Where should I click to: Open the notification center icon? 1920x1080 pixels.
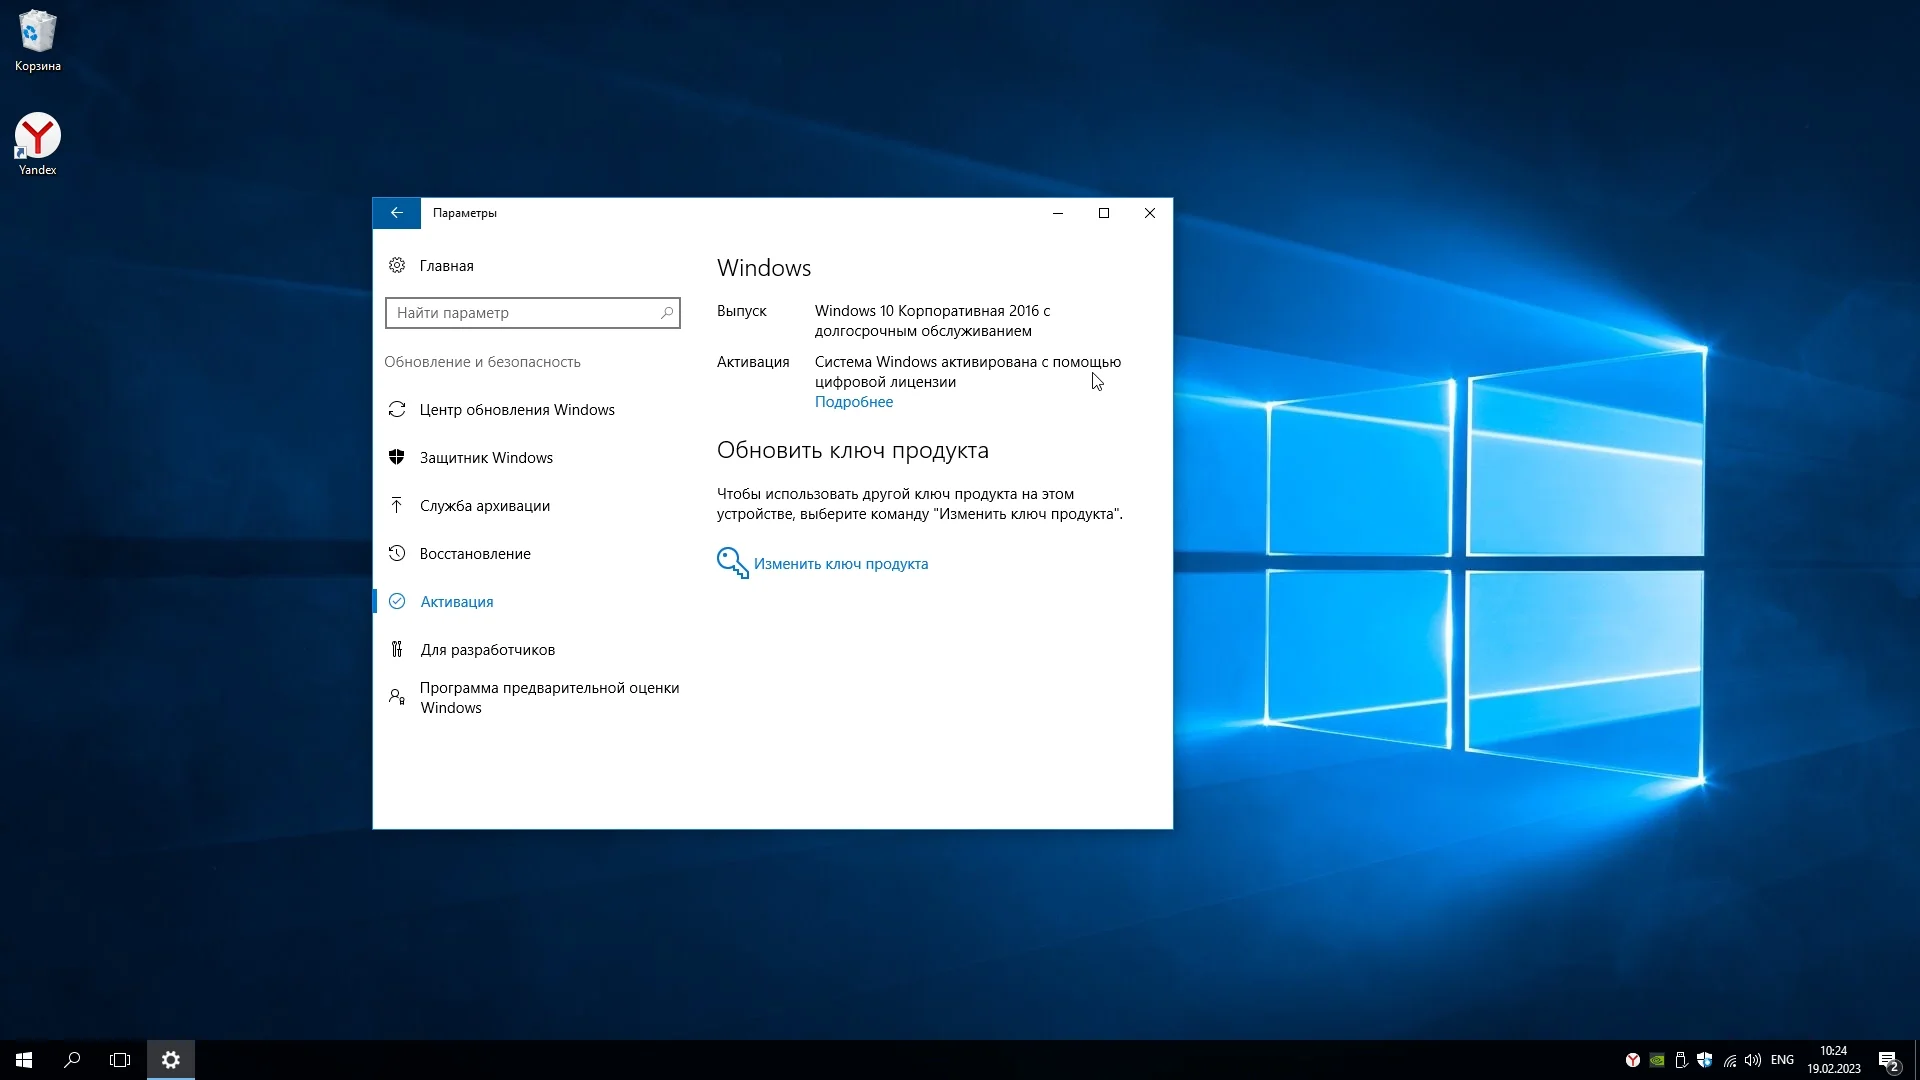click(1888, 1060)
